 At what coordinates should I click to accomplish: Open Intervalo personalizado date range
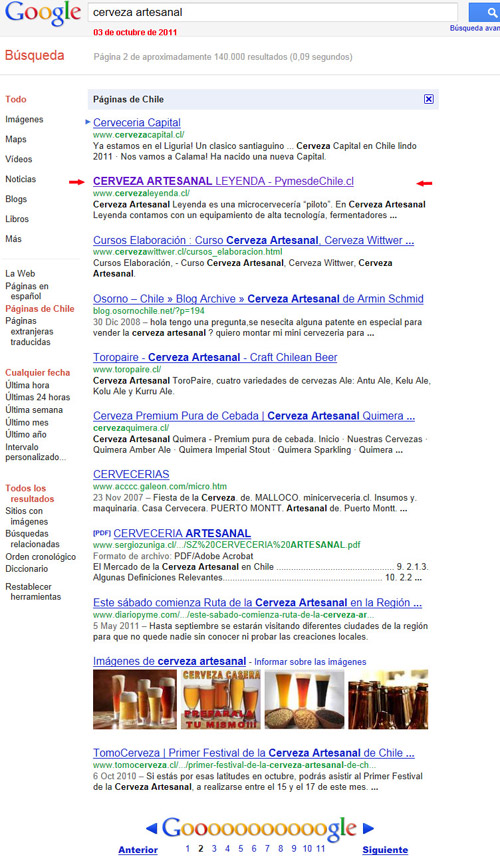coord(36,452)
